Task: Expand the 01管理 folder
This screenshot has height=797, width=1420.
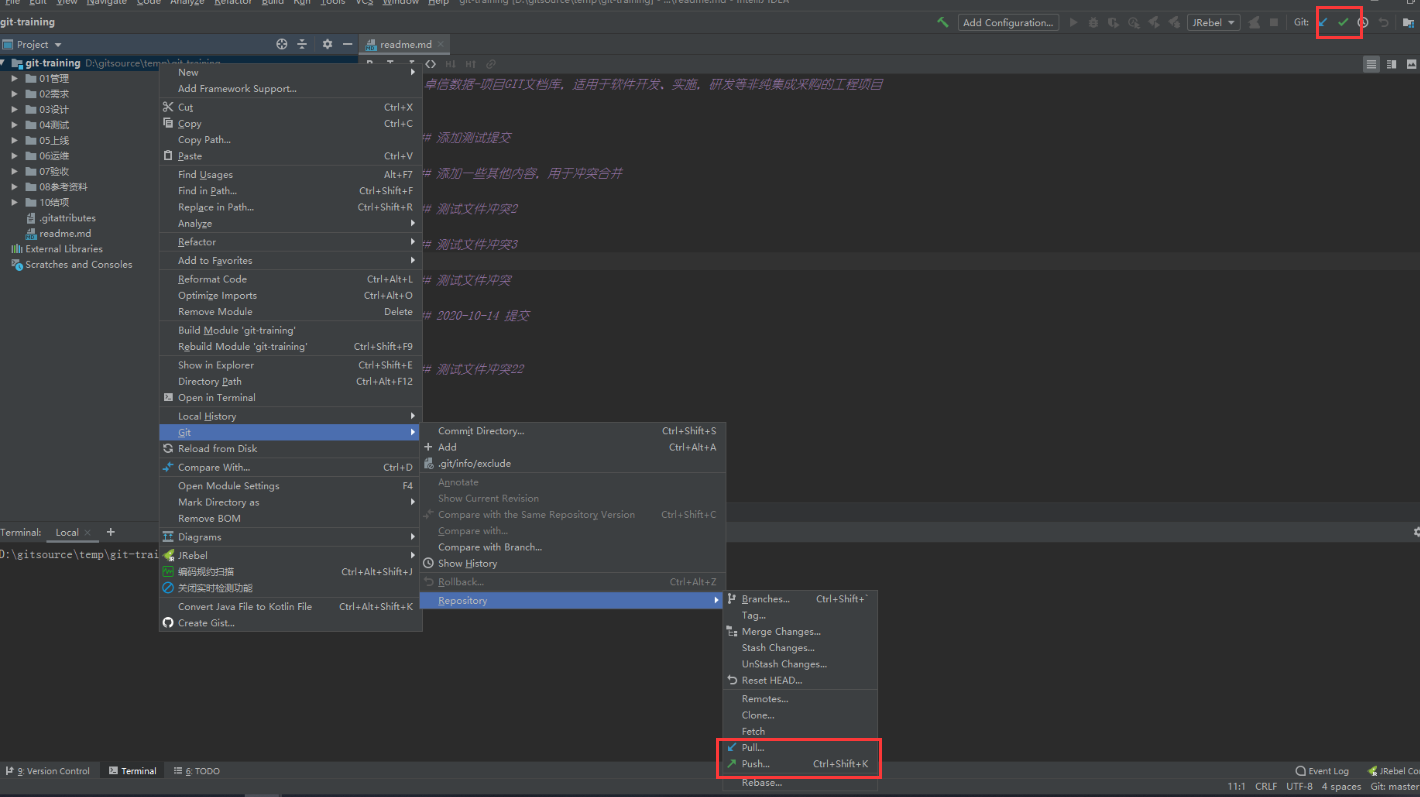Action: 15,78
